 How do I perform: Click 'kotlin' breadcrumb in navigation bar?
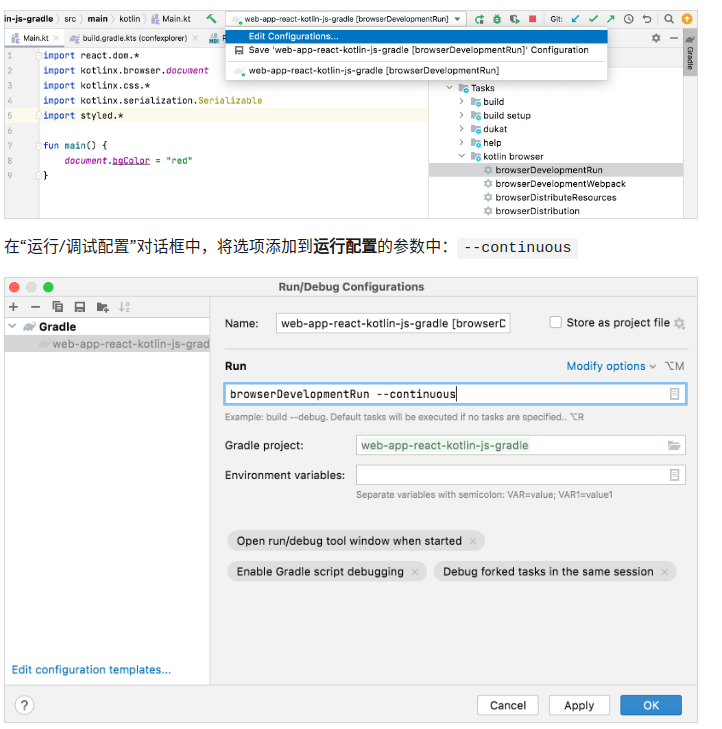[x=129, y=19]
